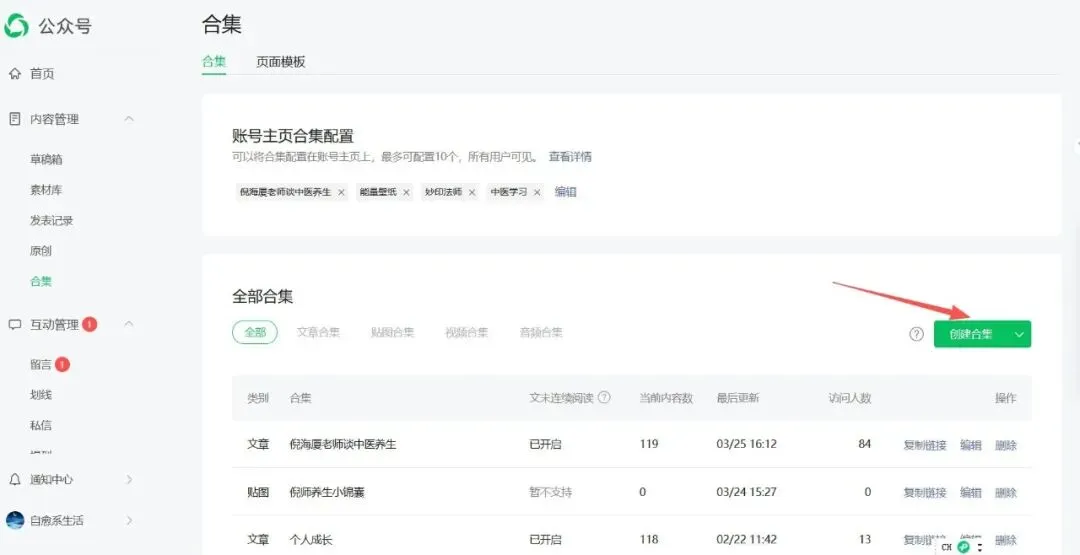Open 原创 in the sidebar

tap(41, 251)
